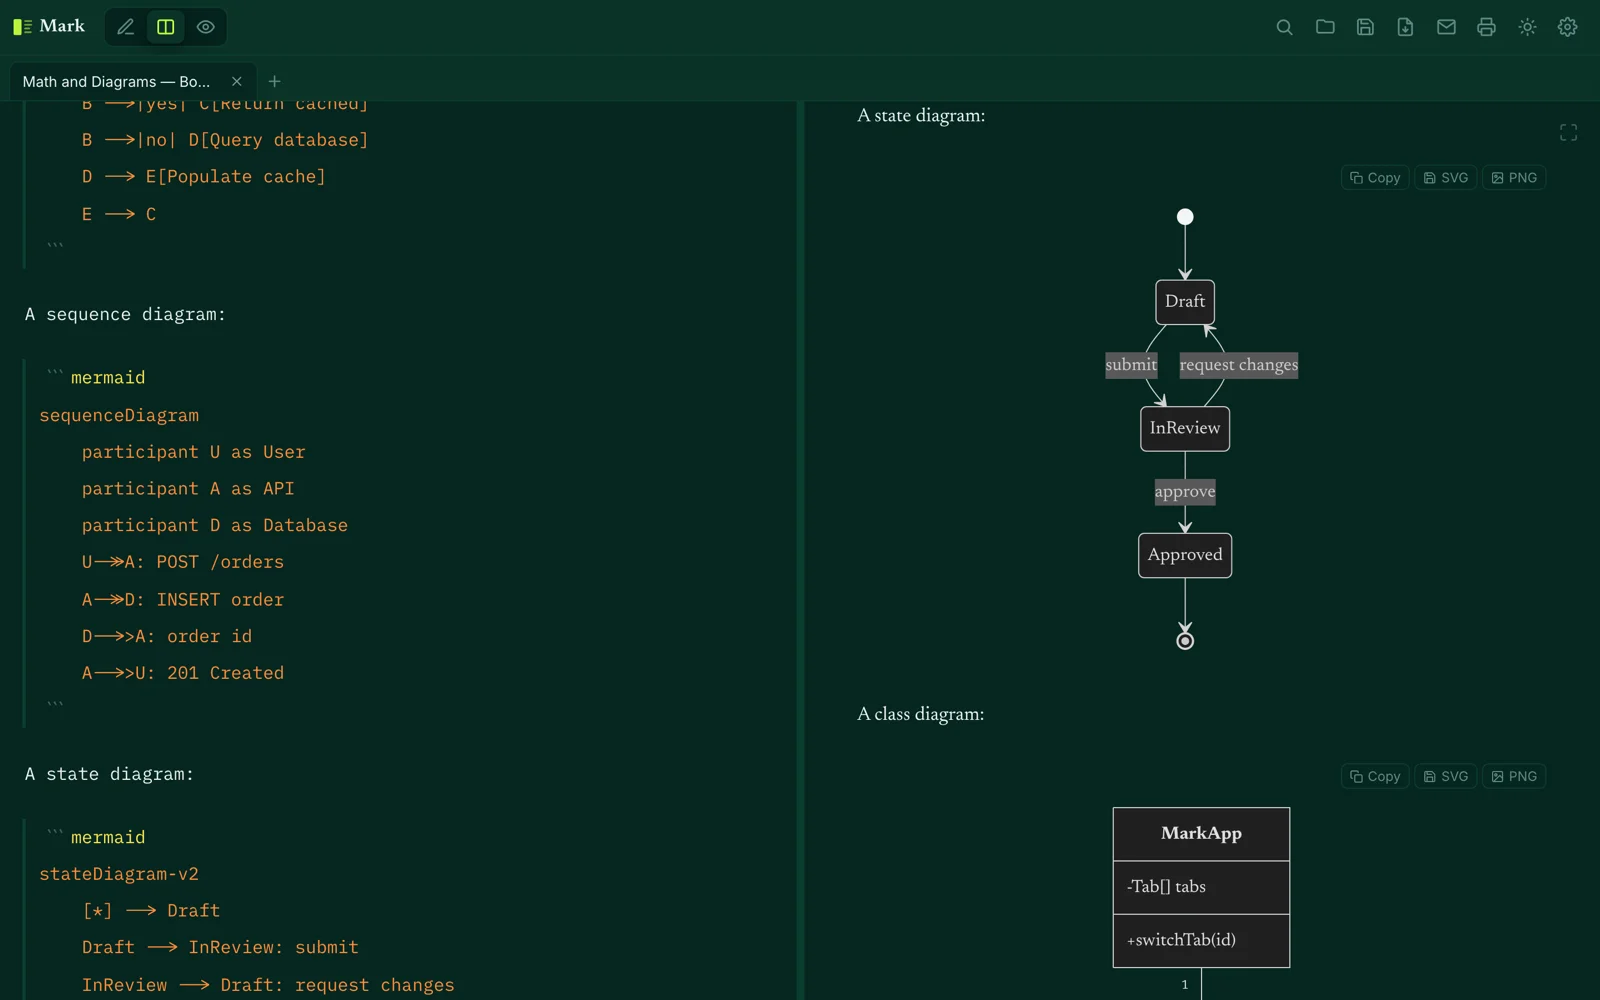Click the "order id" code line

pos(167,637)
